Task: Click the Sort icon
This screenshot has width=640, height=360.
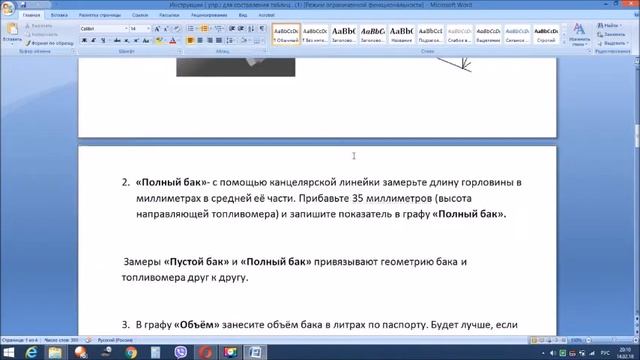Action: click(251, 29)
